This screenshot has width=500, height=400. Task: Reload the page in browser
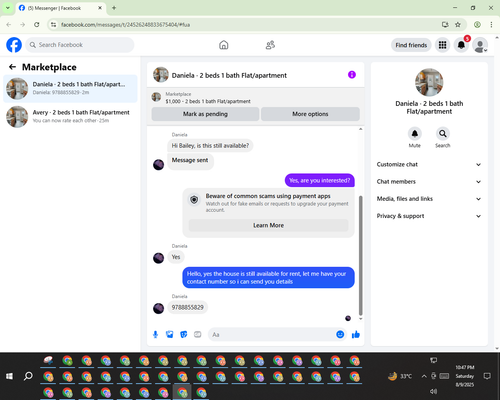[x=37, y=25]
